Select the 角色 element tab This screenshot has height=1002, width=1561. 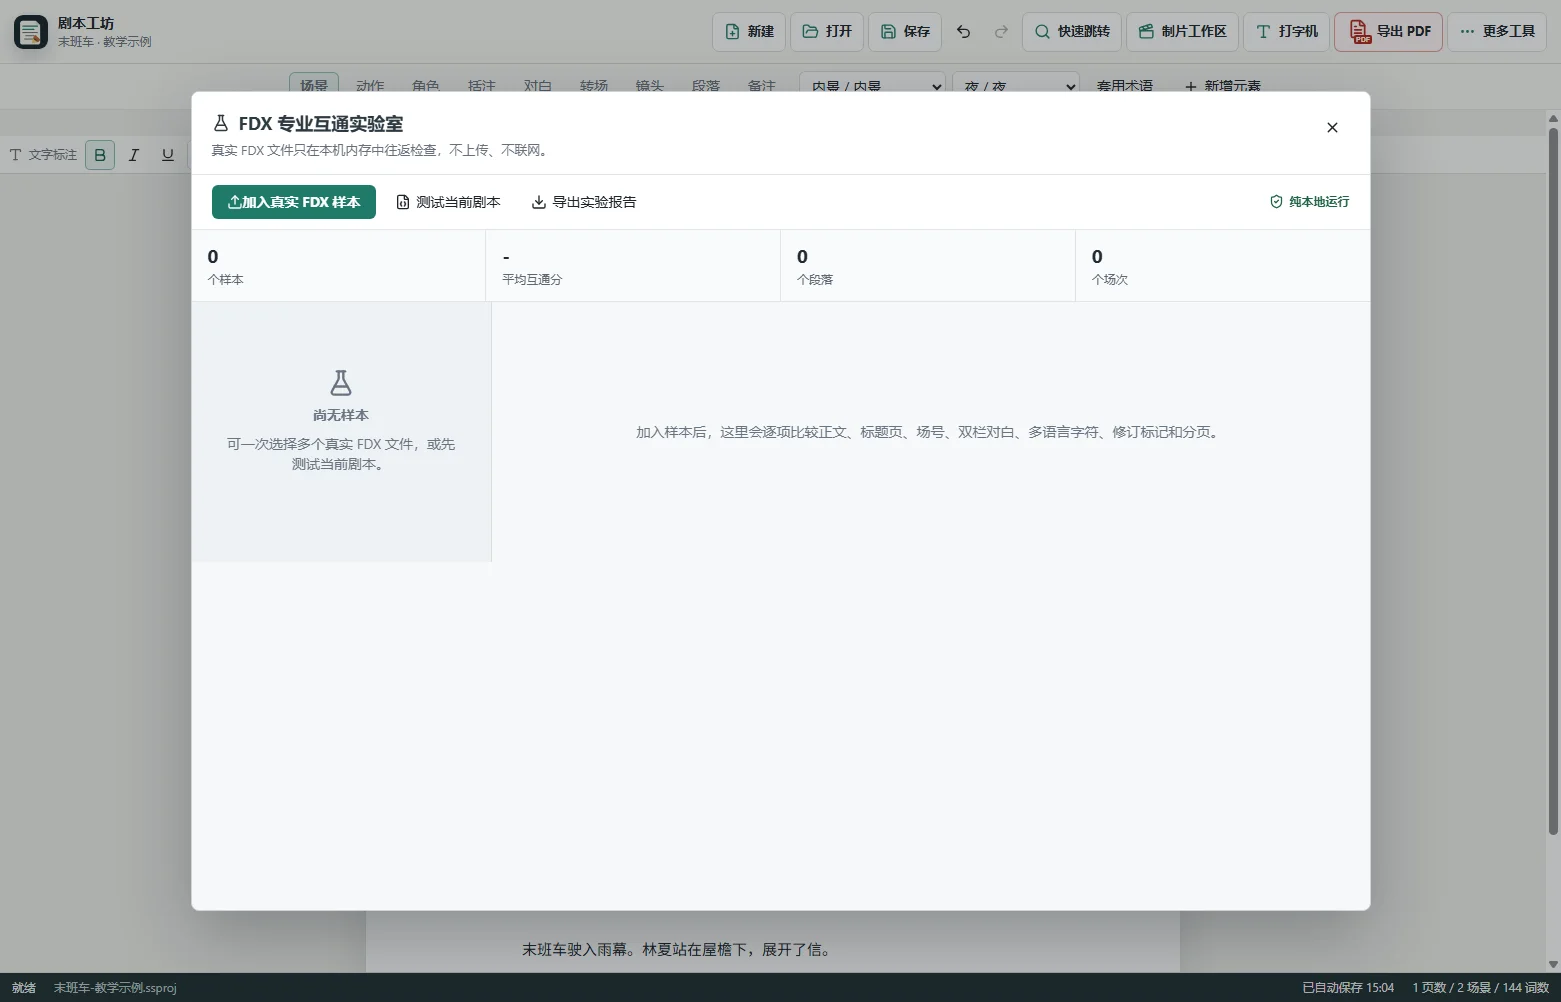426,86
